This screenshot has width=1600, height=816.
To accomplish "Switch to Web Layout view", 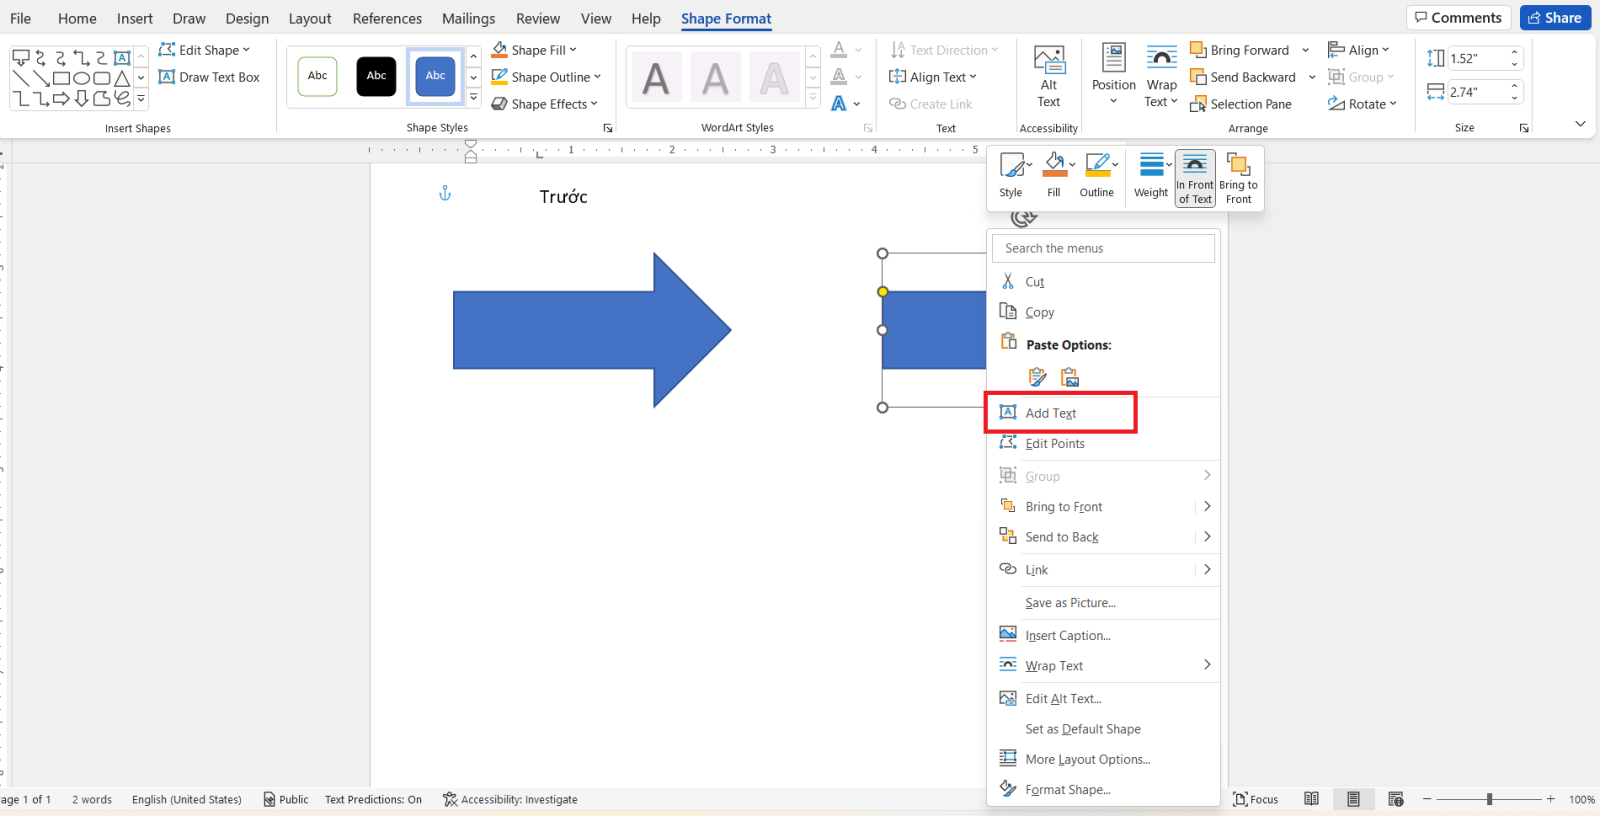I will coord(1396,799).
